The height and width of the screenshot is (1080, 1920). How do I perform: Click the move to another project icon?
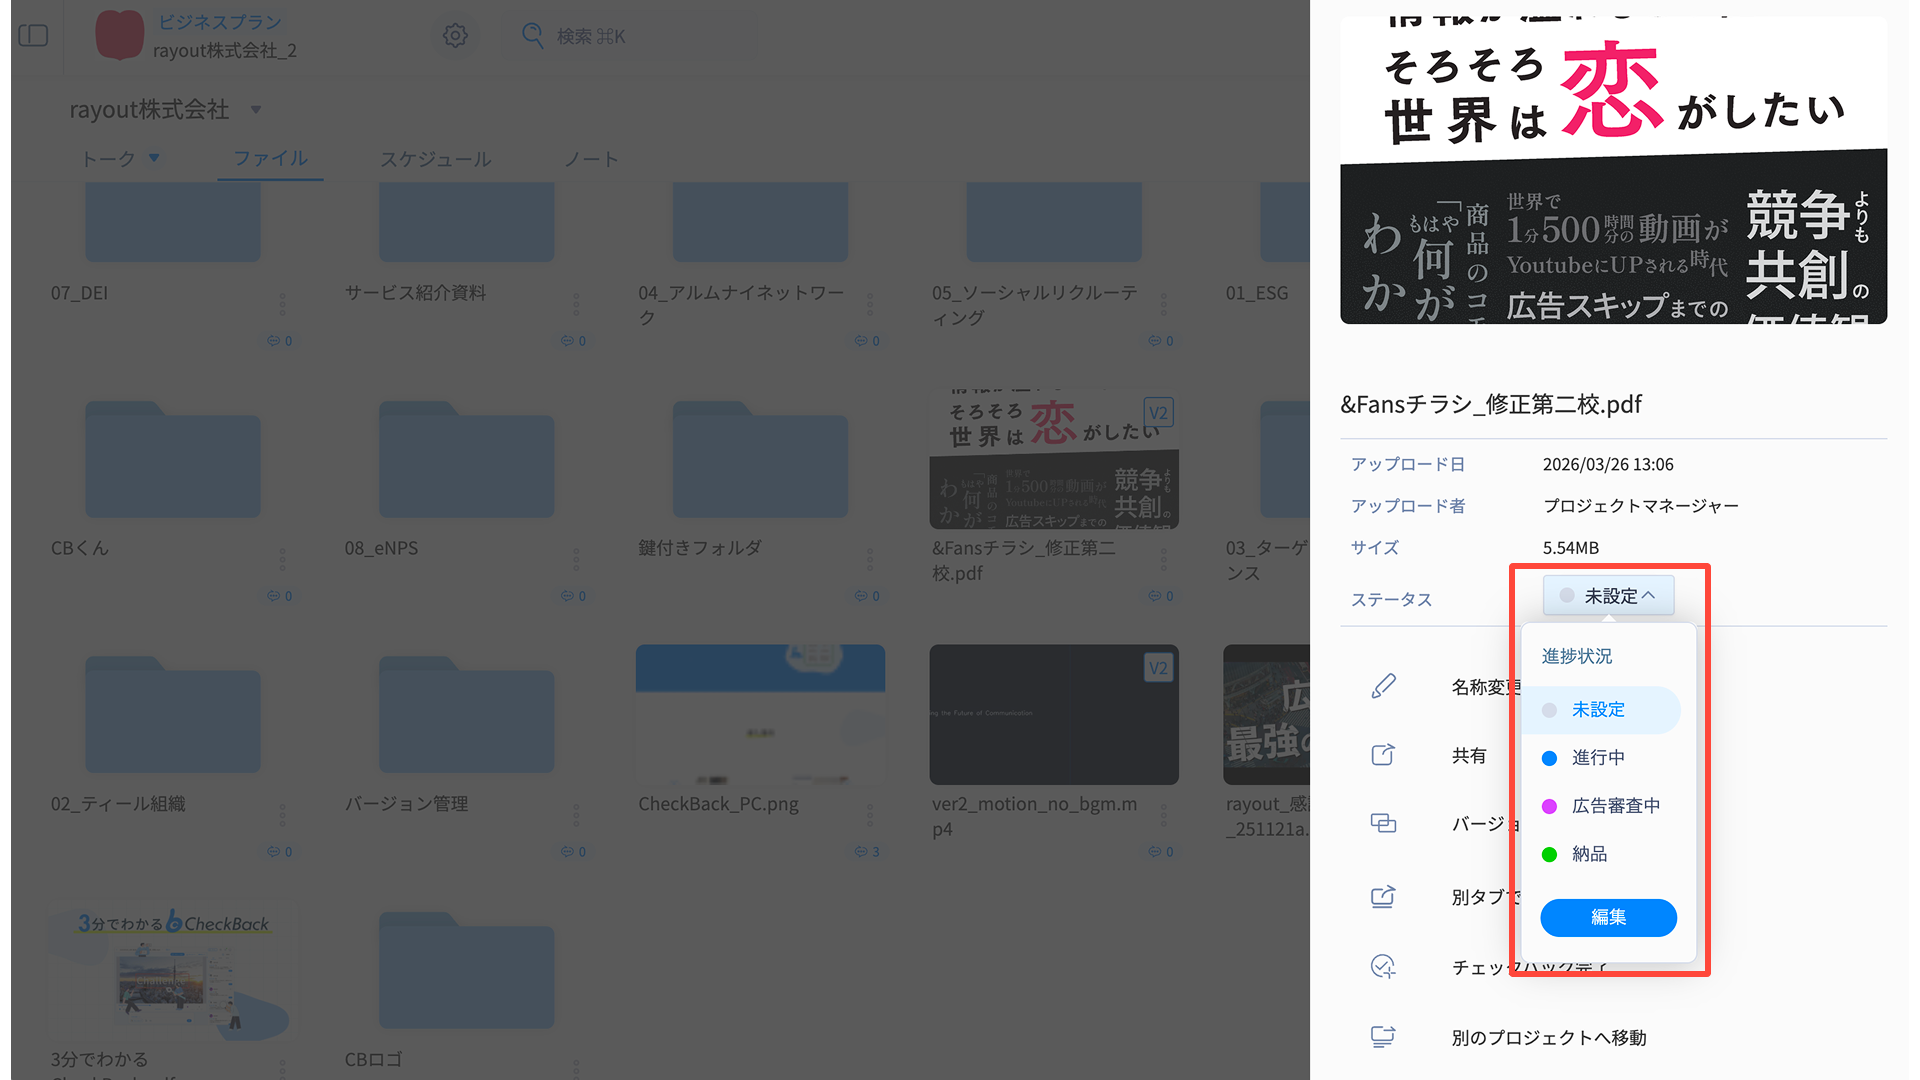point(1383,1037)
